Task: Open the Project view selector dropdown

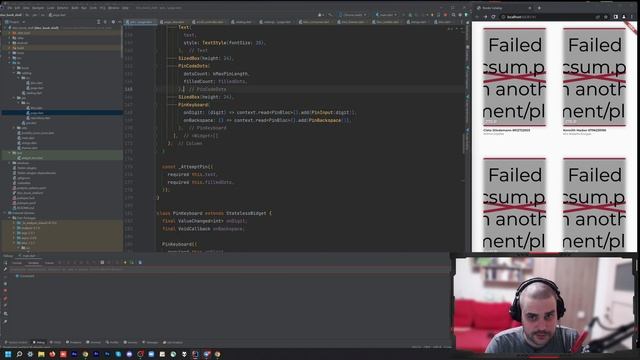Action: pos(16,22)
